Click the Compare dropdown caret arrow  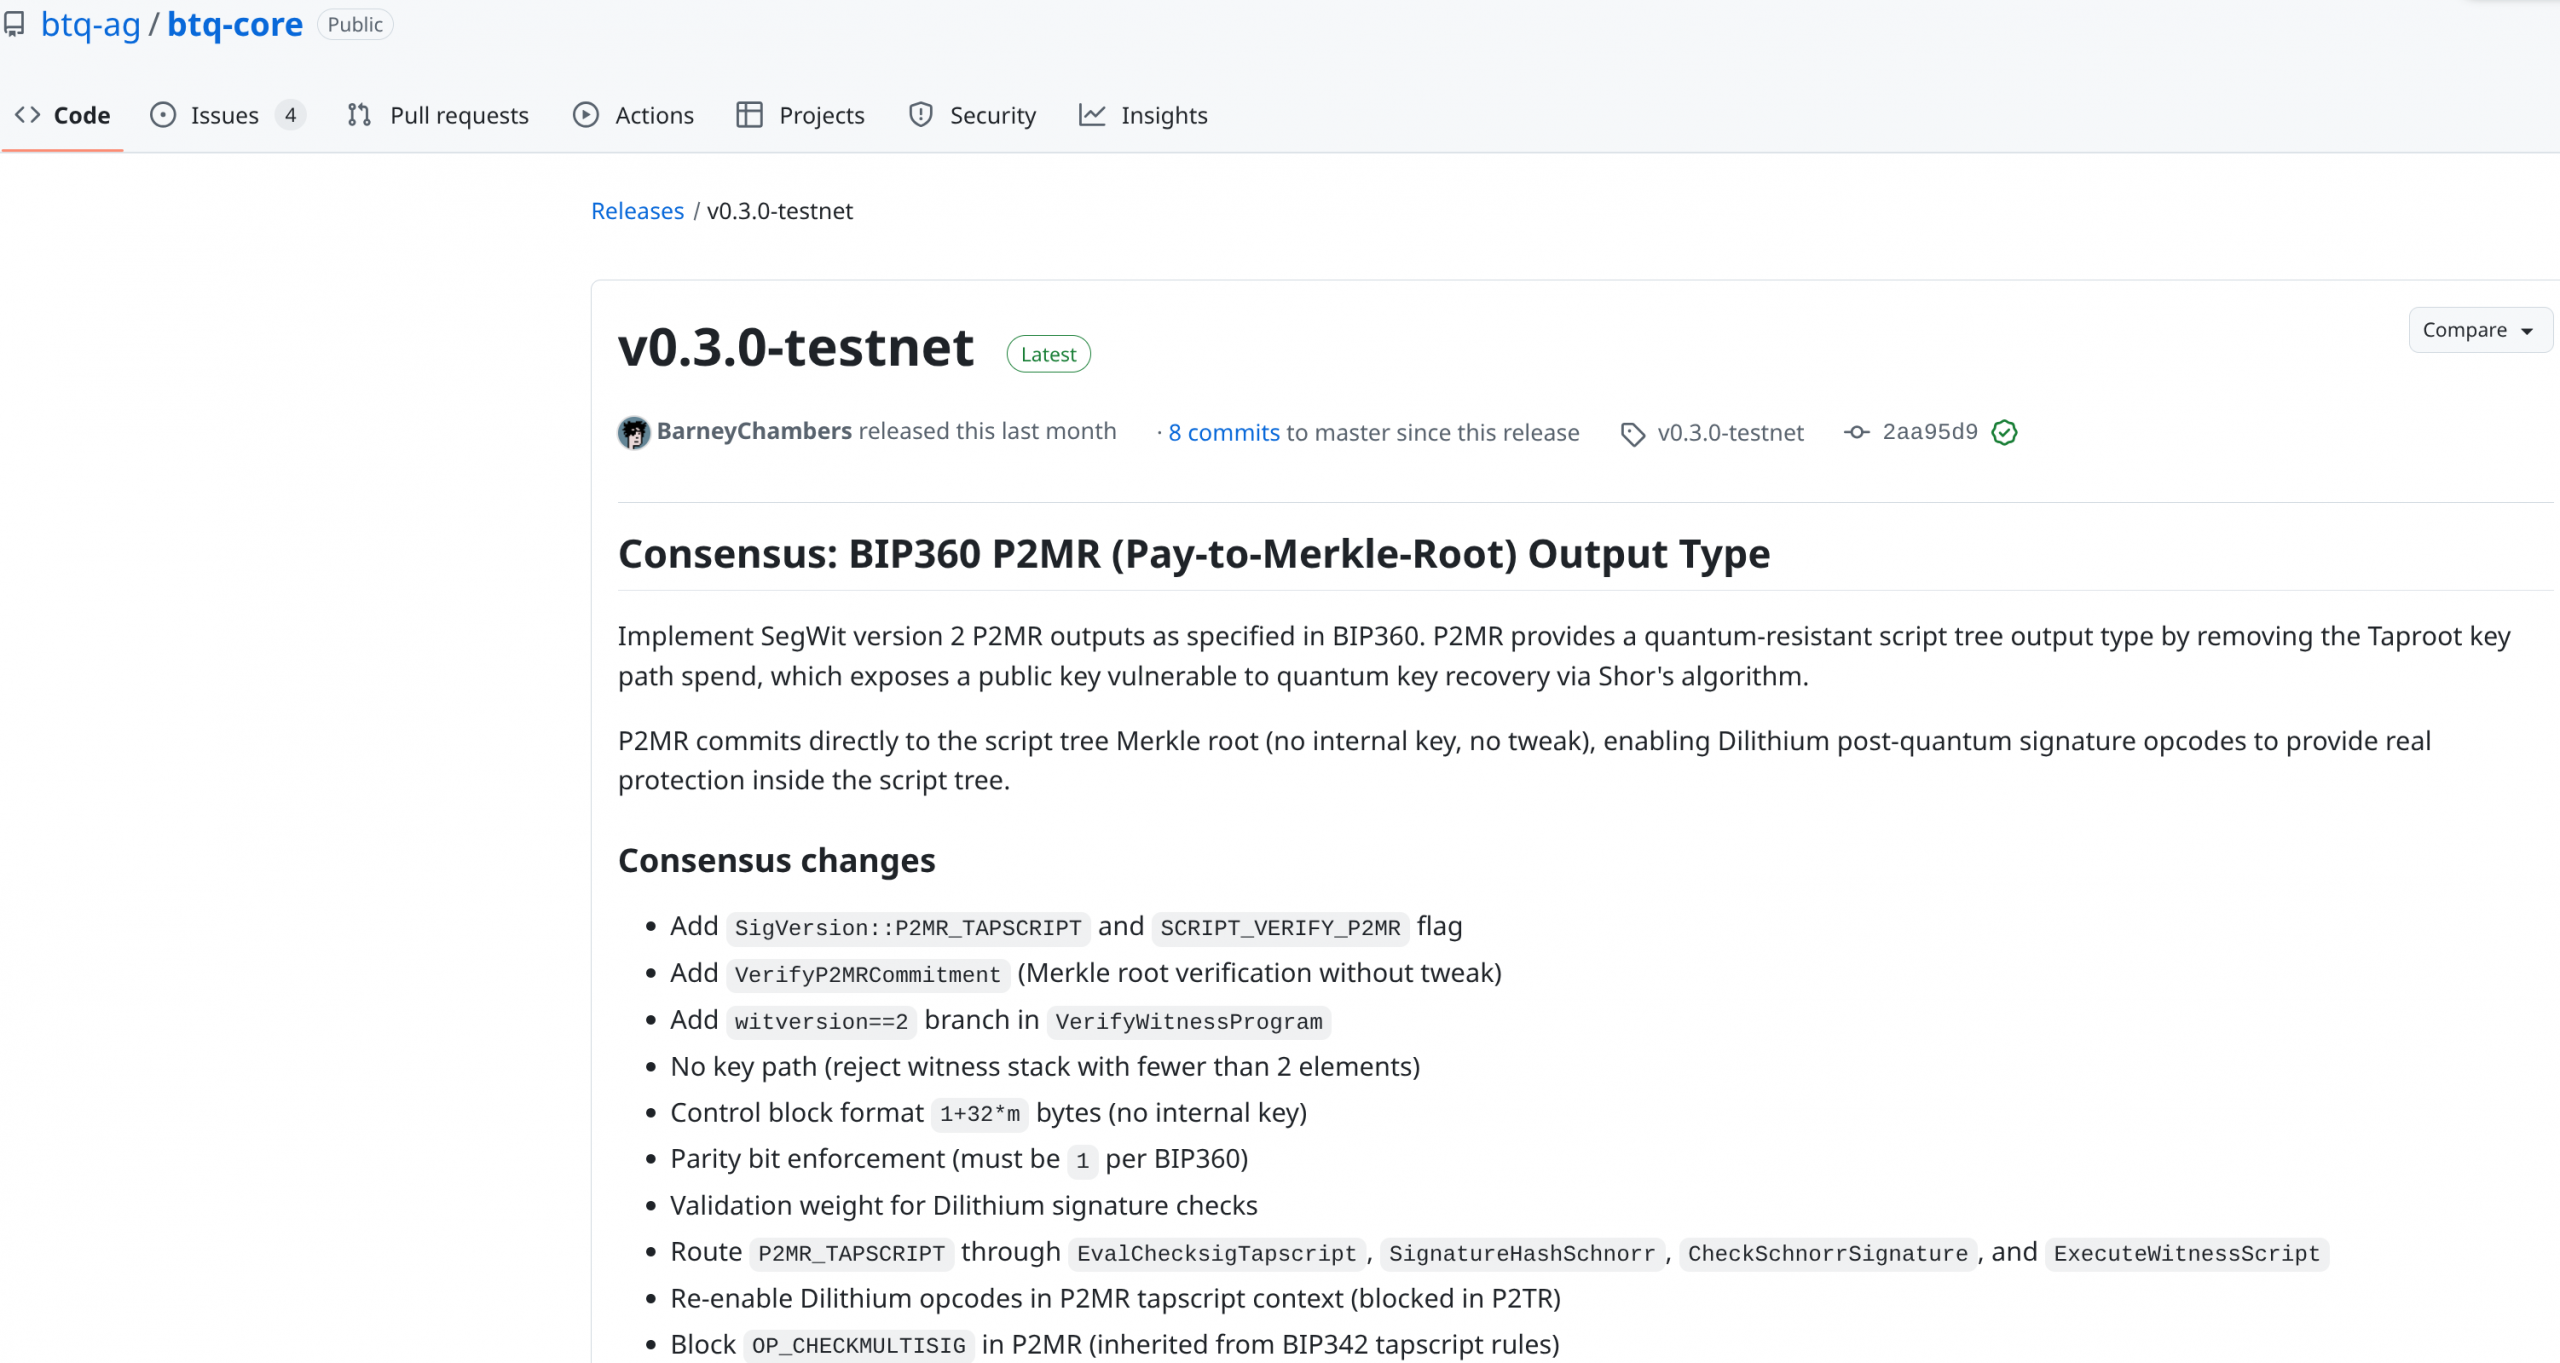tap(2527, 331)
